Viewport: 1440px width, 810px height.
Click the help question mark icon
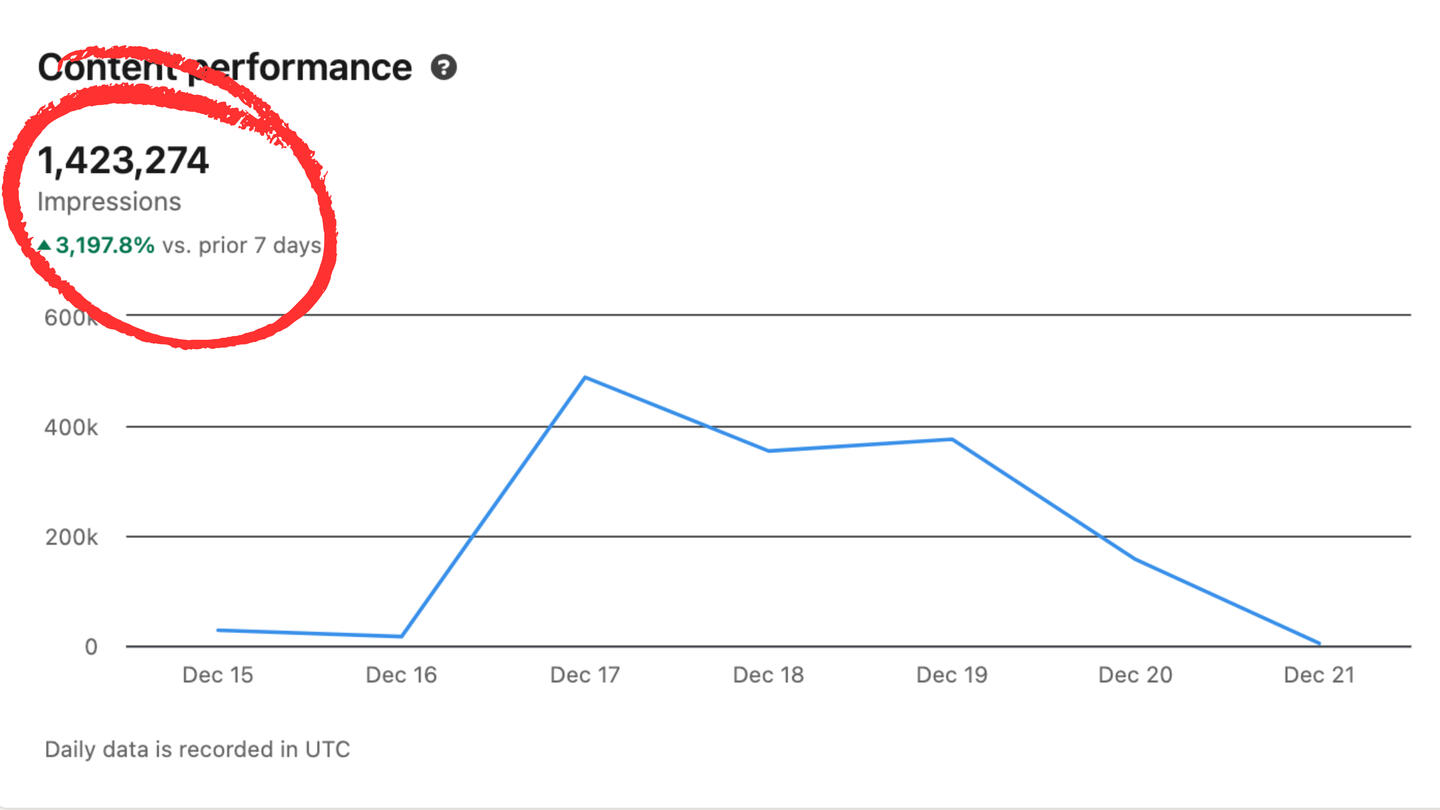(443, 68)
